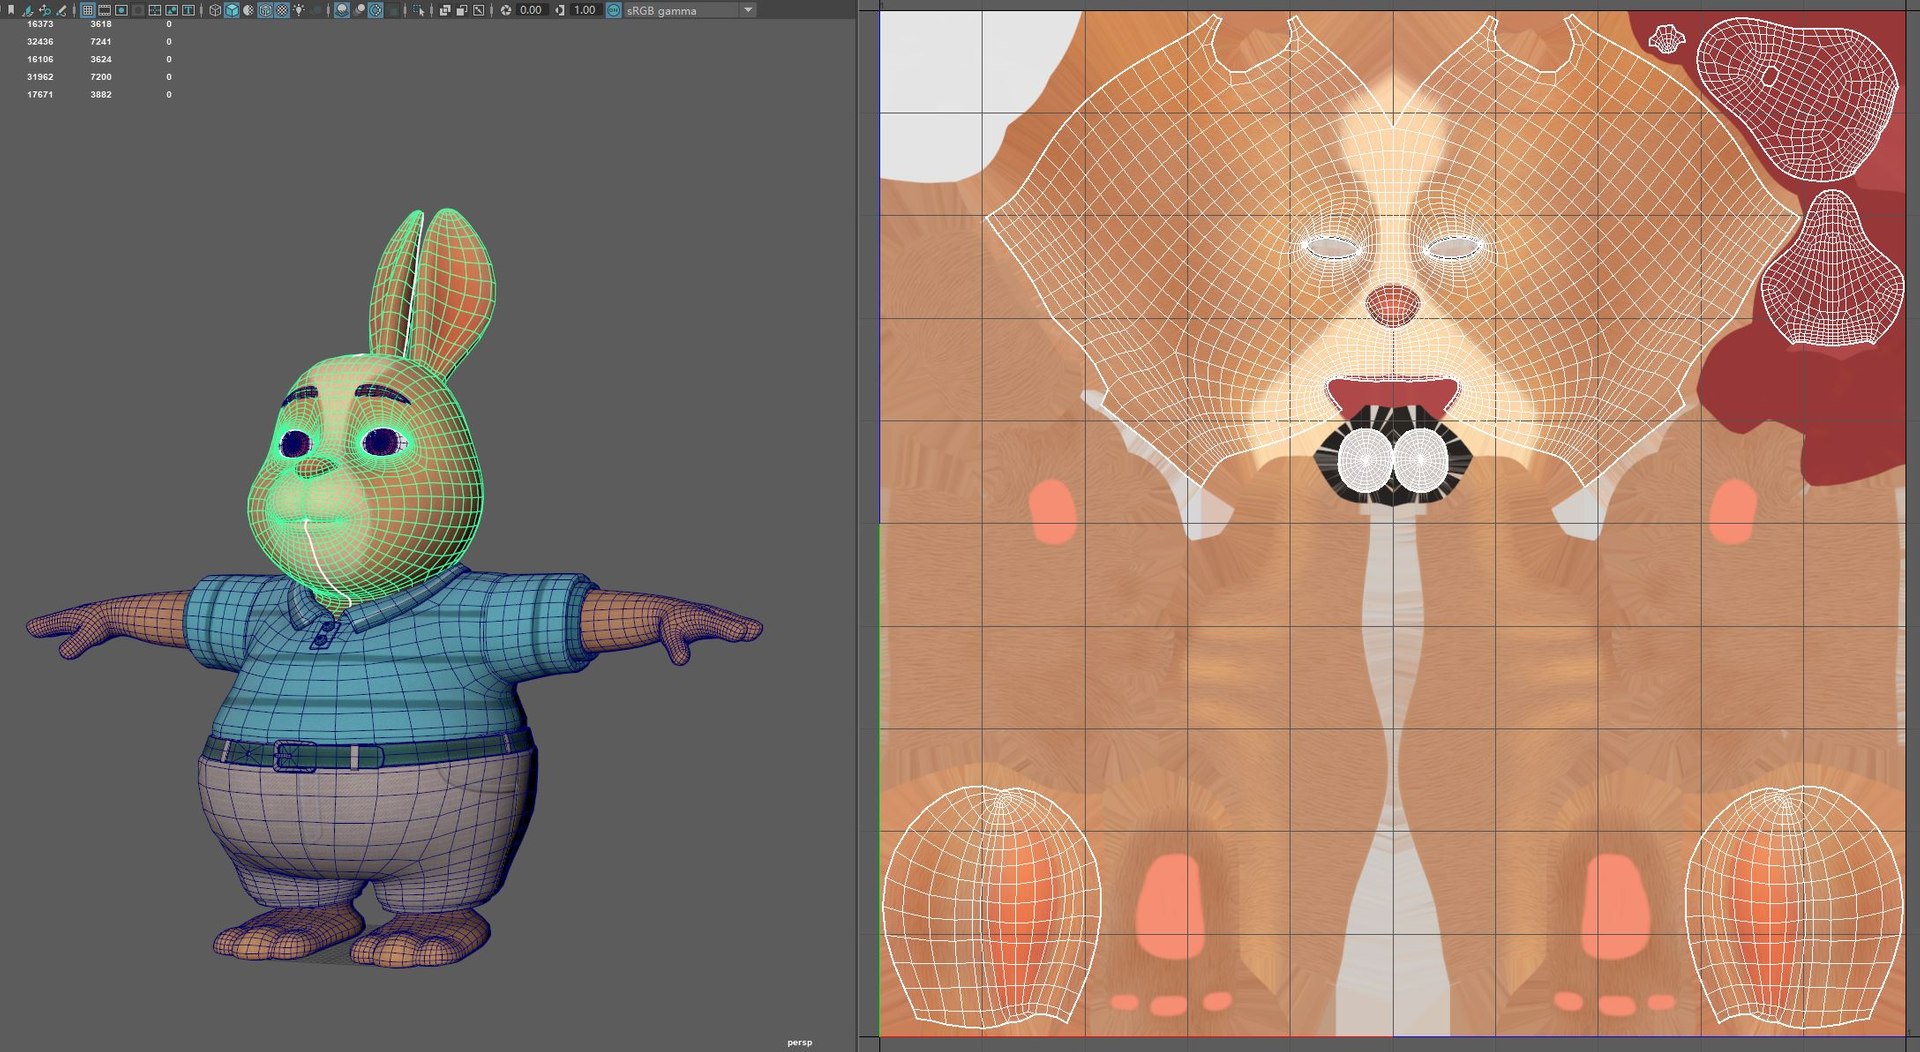Click the heads-up value 3882
The width and height of the screenshot is (1920, 1052).
point(101,95)
